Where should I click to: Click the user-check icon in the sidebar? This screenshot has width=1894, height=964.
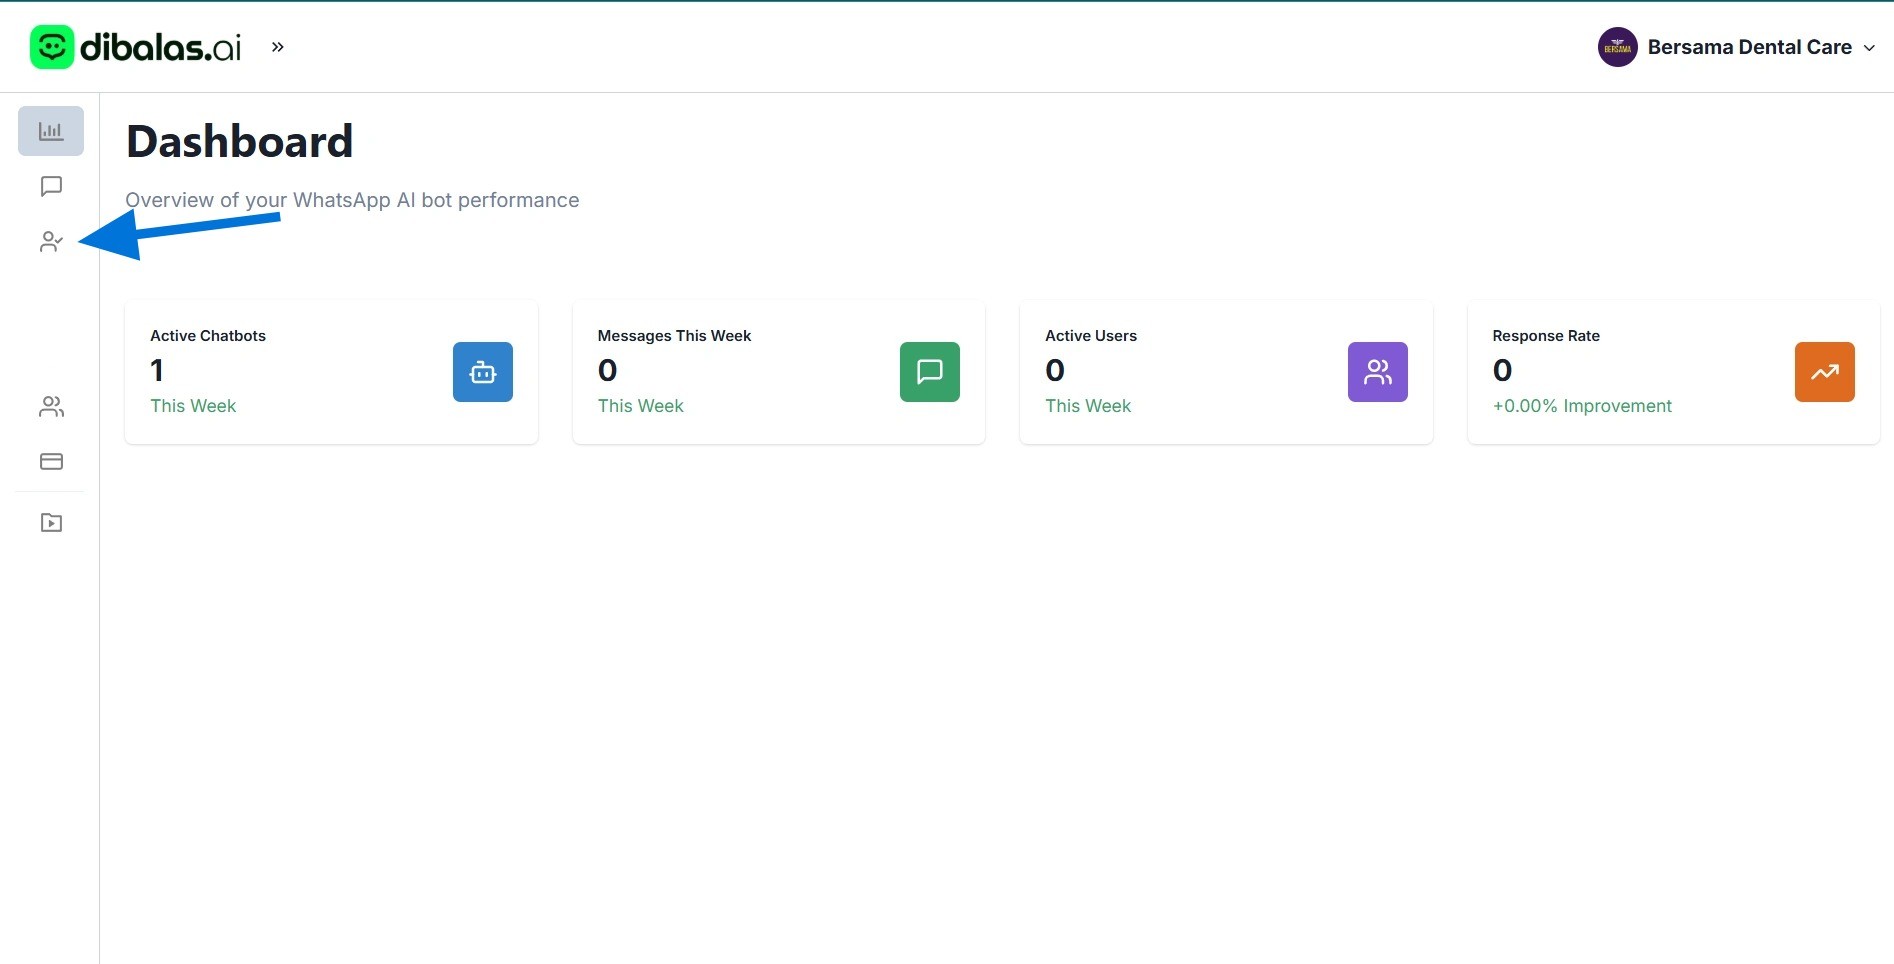click(x=51, y=242)
